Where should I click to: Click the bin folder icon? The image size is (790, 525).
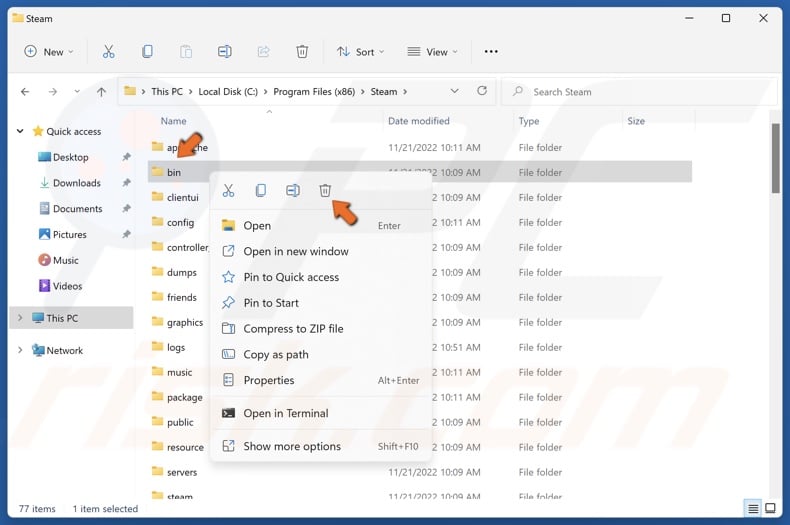tap(157, 171)
